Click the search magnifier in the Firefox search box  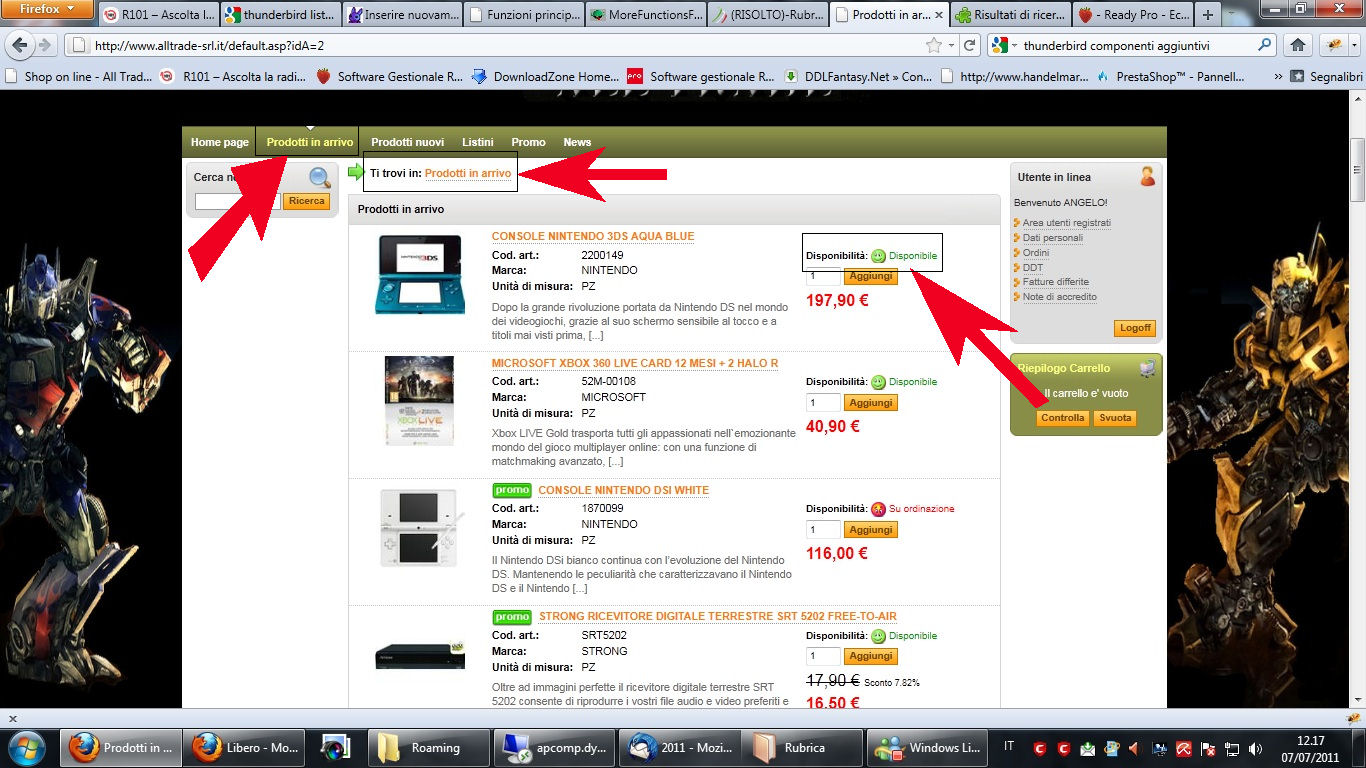[1264, 45]
